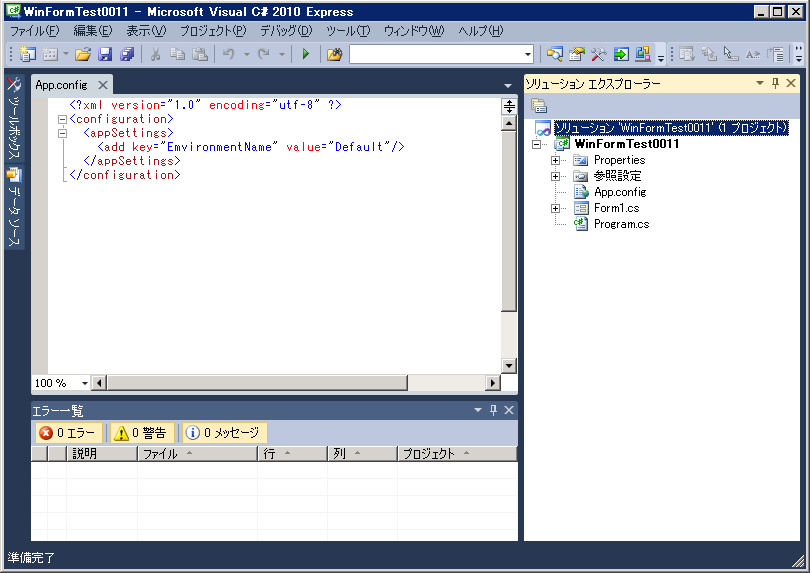Sort error list by プロジェクト column
Image resolution: width=810 pixels, height=573 pixels.
click(457, 454)
